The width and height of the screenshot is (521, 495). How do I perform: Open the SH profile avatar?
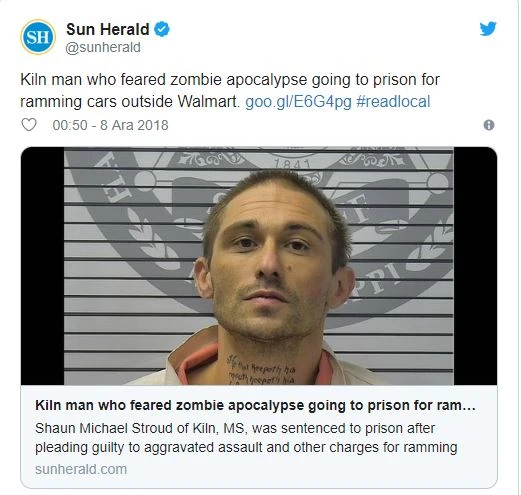[x=38, y=37]
